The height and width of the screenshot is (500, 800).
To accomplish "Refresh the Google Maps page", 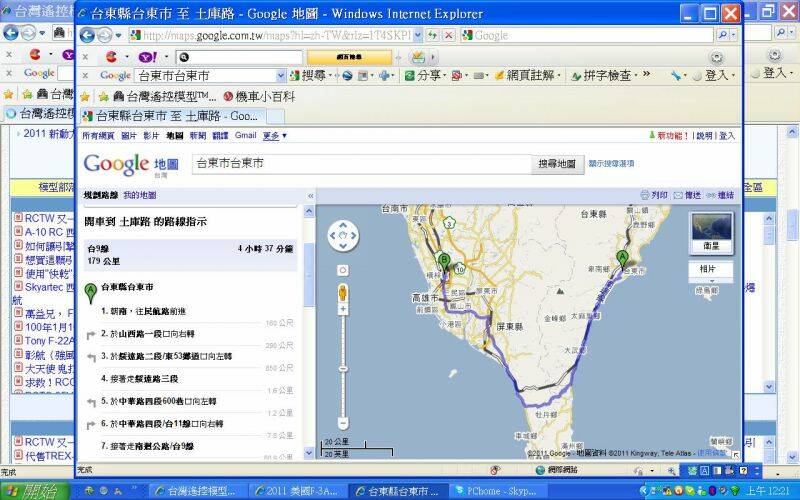I will (433, 35).
